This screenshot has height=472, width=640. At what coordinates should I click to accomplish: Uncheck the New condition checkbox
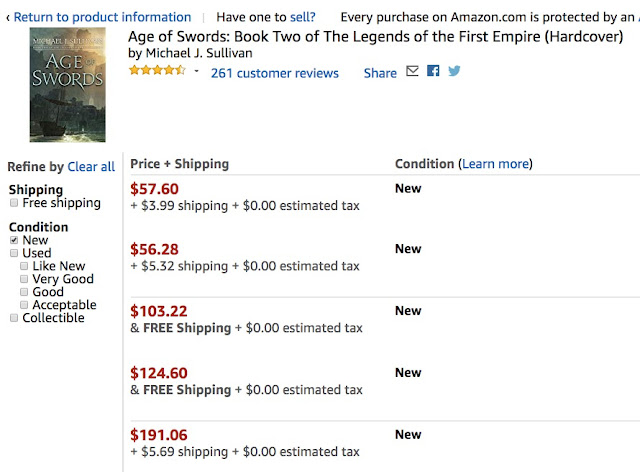(14, 241)
